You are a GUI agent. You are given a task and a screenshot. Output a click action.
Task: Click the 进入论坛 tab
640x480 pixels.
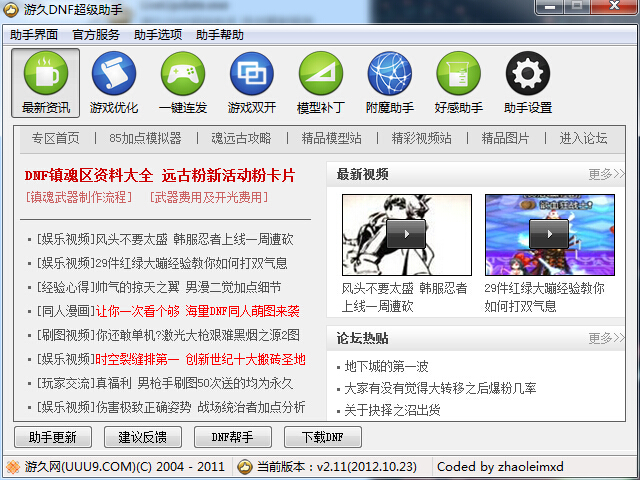[x=583, y=138]
